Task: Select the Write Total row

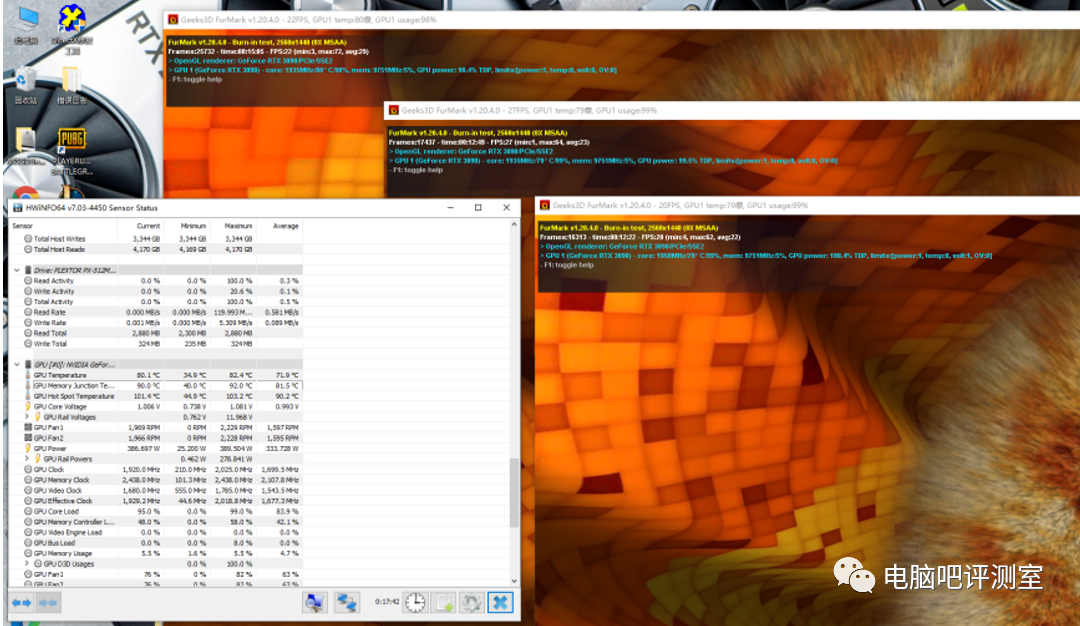Action: 156,344
